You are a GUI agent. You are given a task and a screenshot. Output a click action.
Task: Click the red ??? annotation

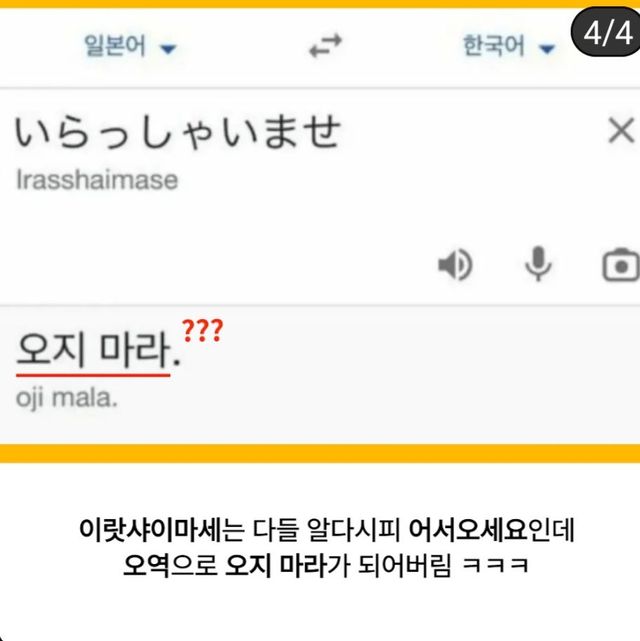[x=202, y=330]
